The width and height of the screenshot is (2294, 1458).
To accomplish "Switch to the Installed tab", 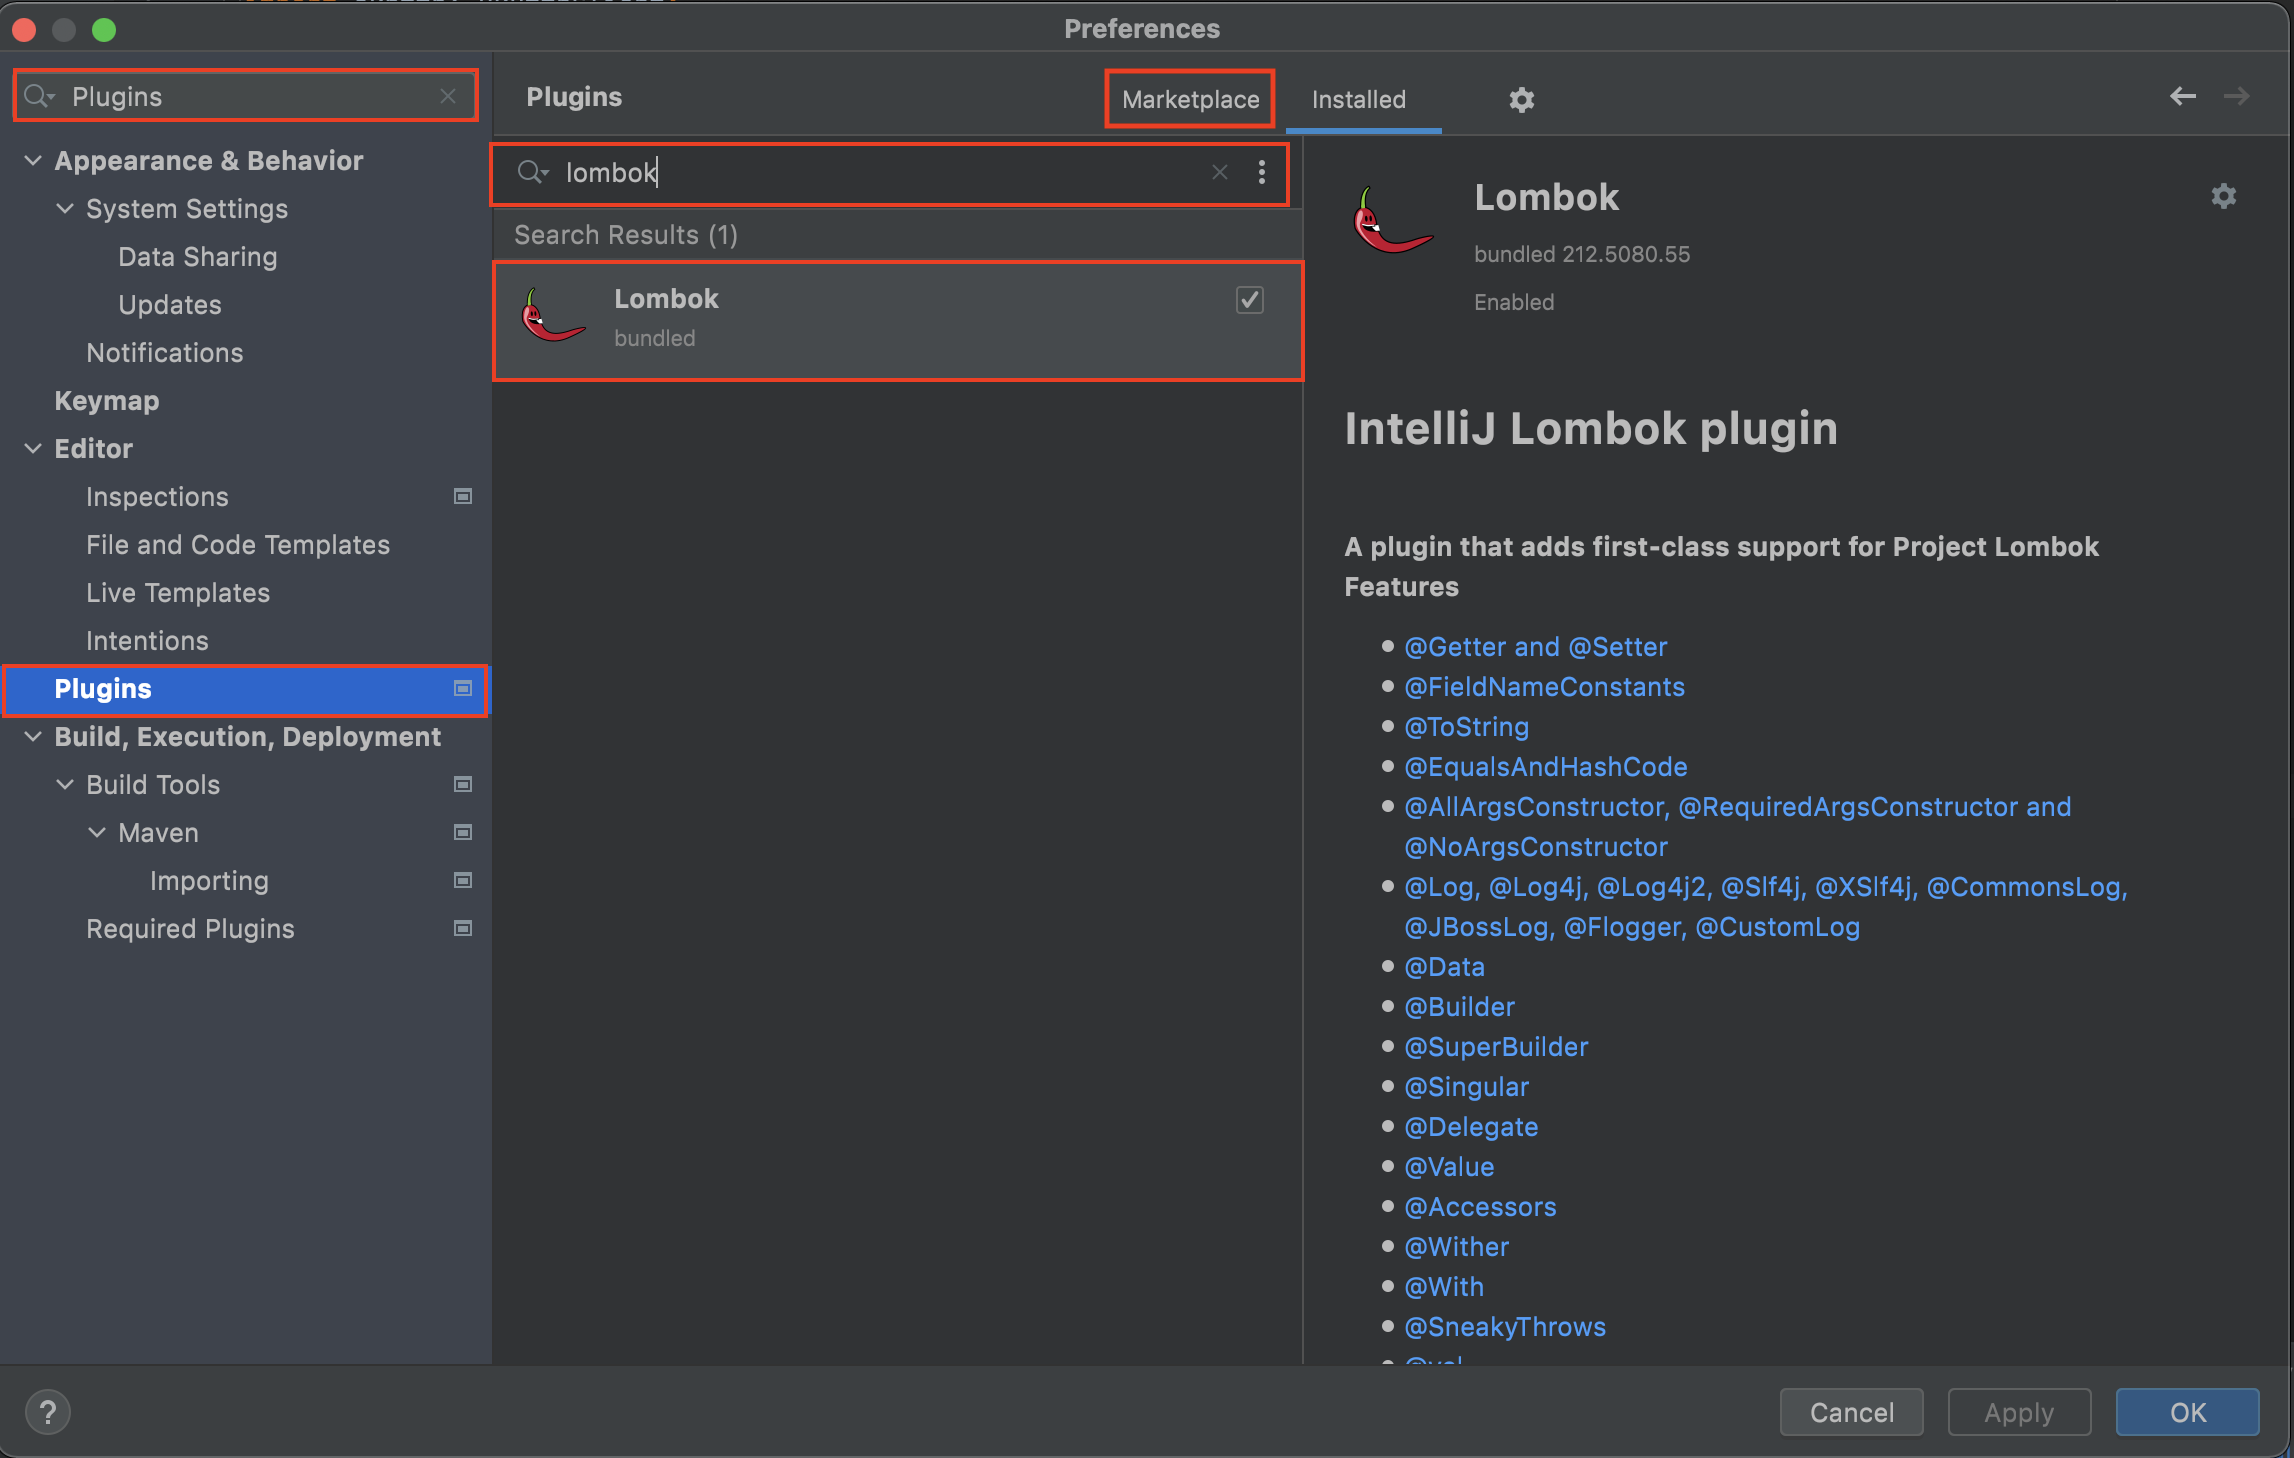I will coord(1358,99).
